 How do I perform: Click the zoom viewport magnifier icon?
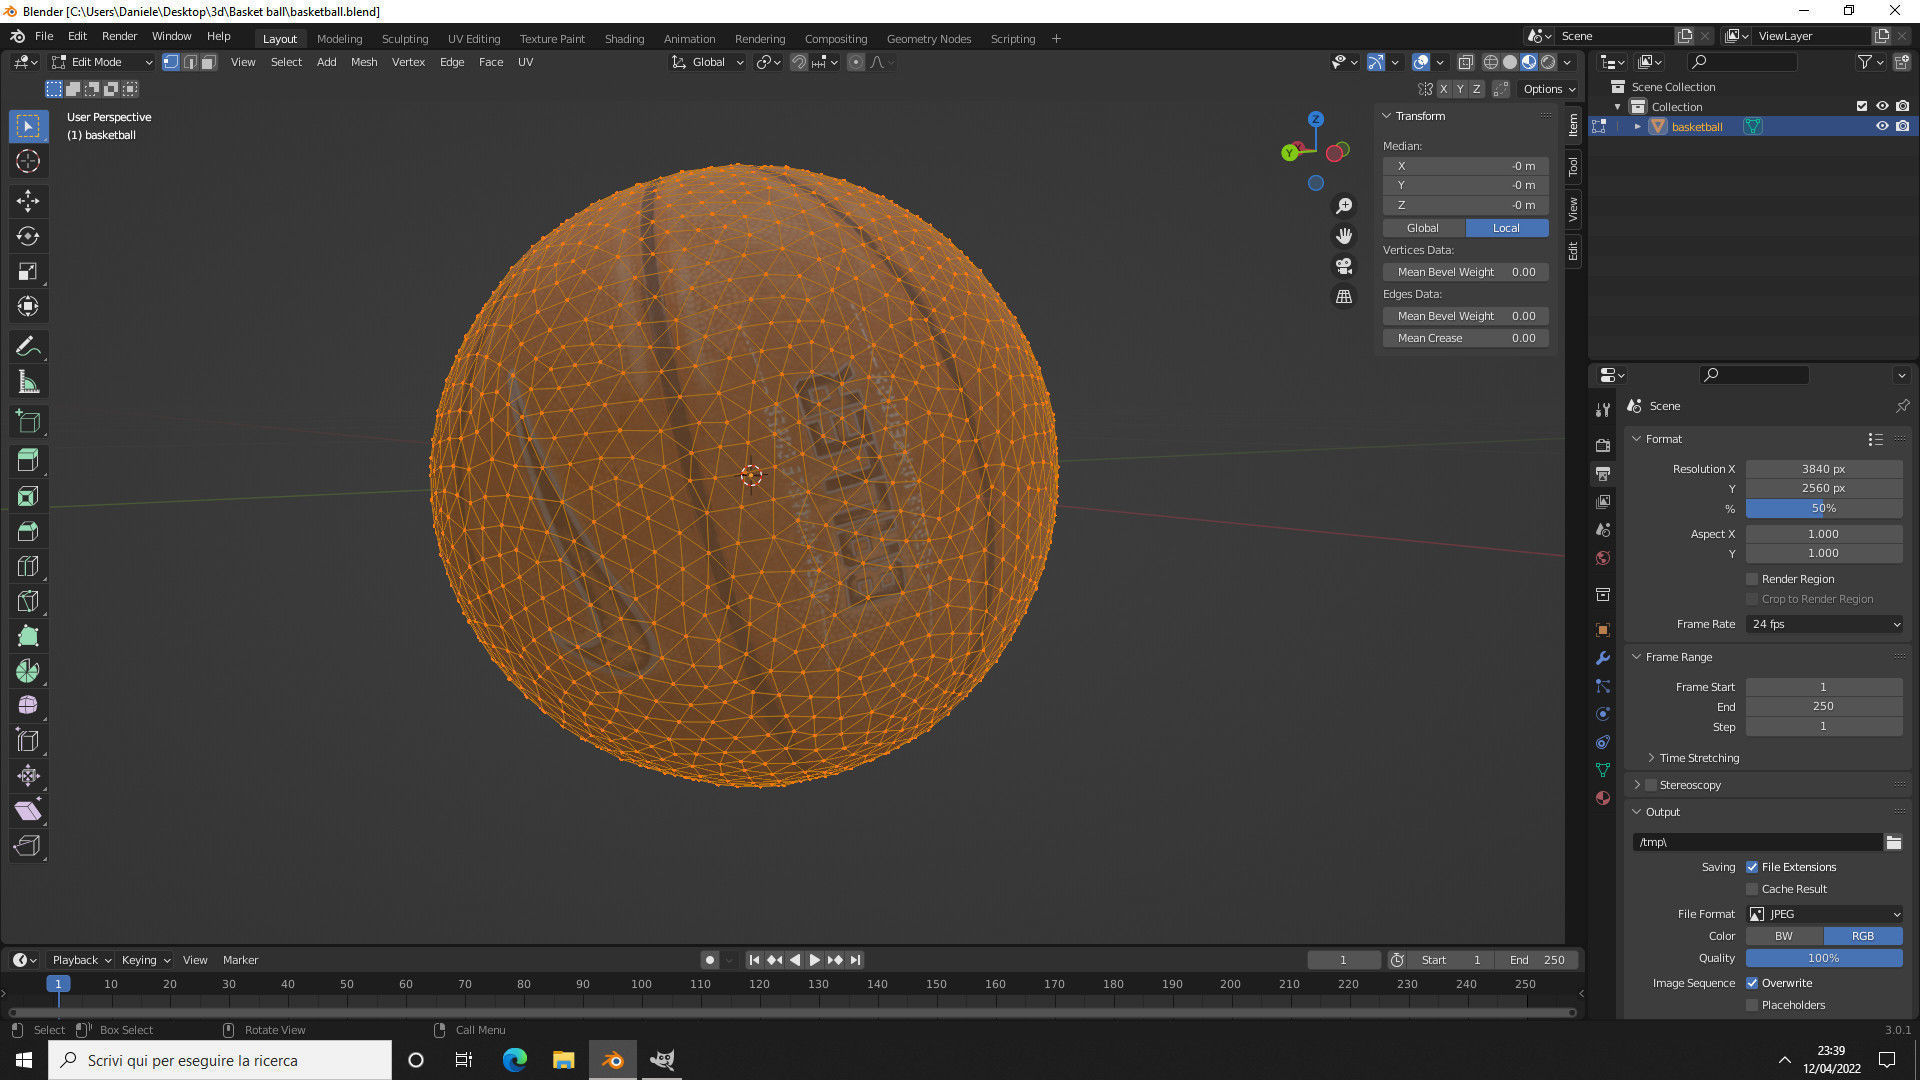[1344, 205]
